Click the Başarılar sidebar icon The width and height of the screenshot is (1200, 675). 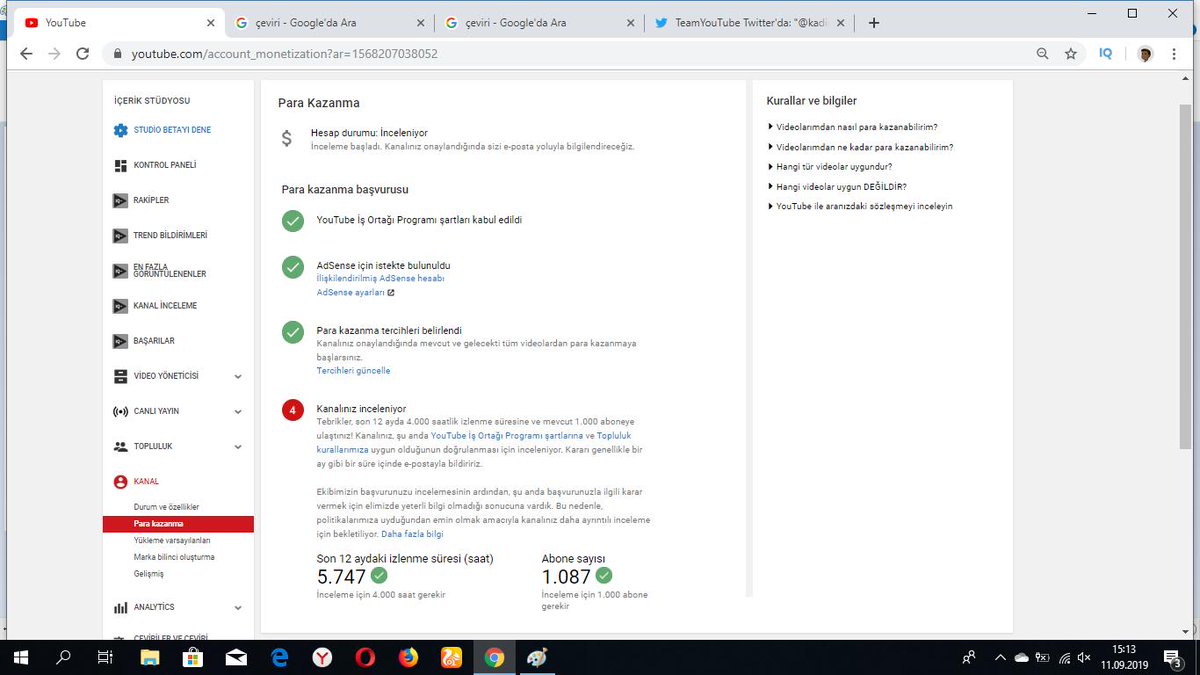[120, 341]
